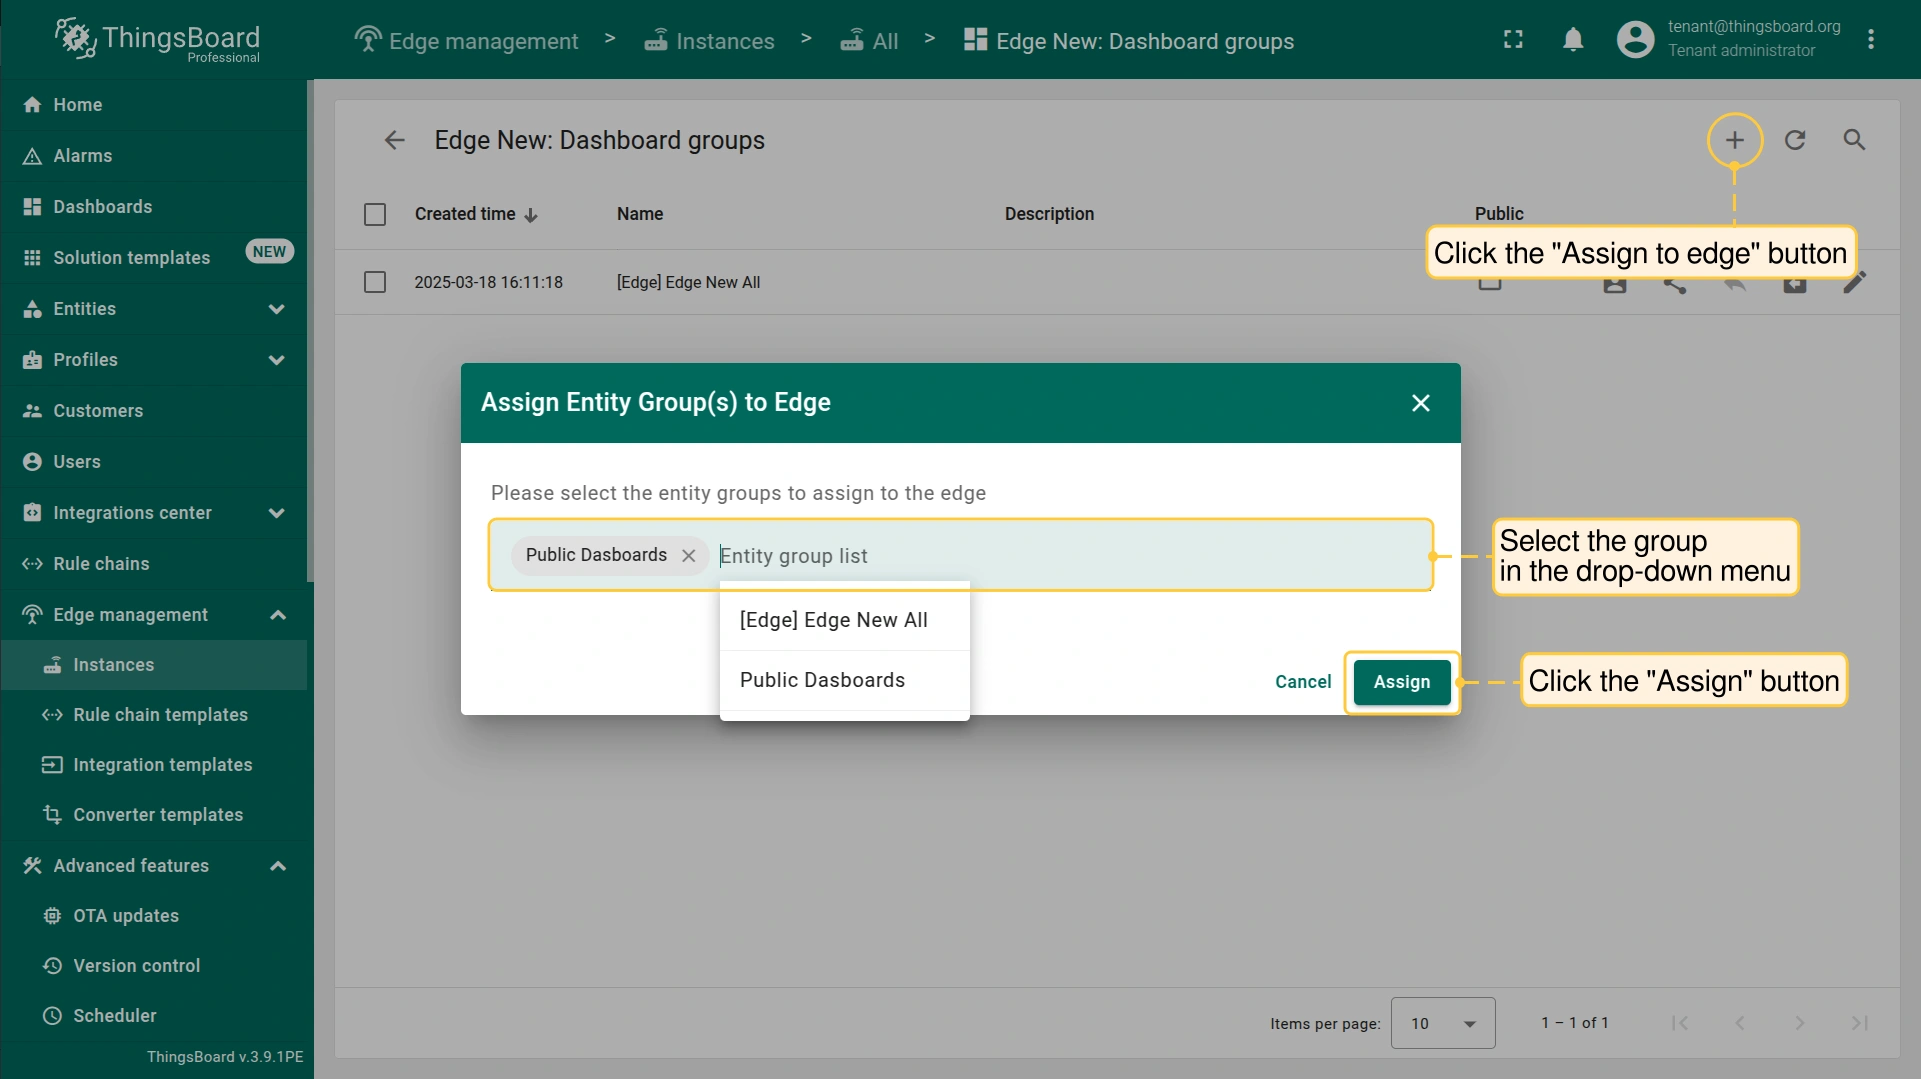Check the Edge New All row checkbox

375,282
